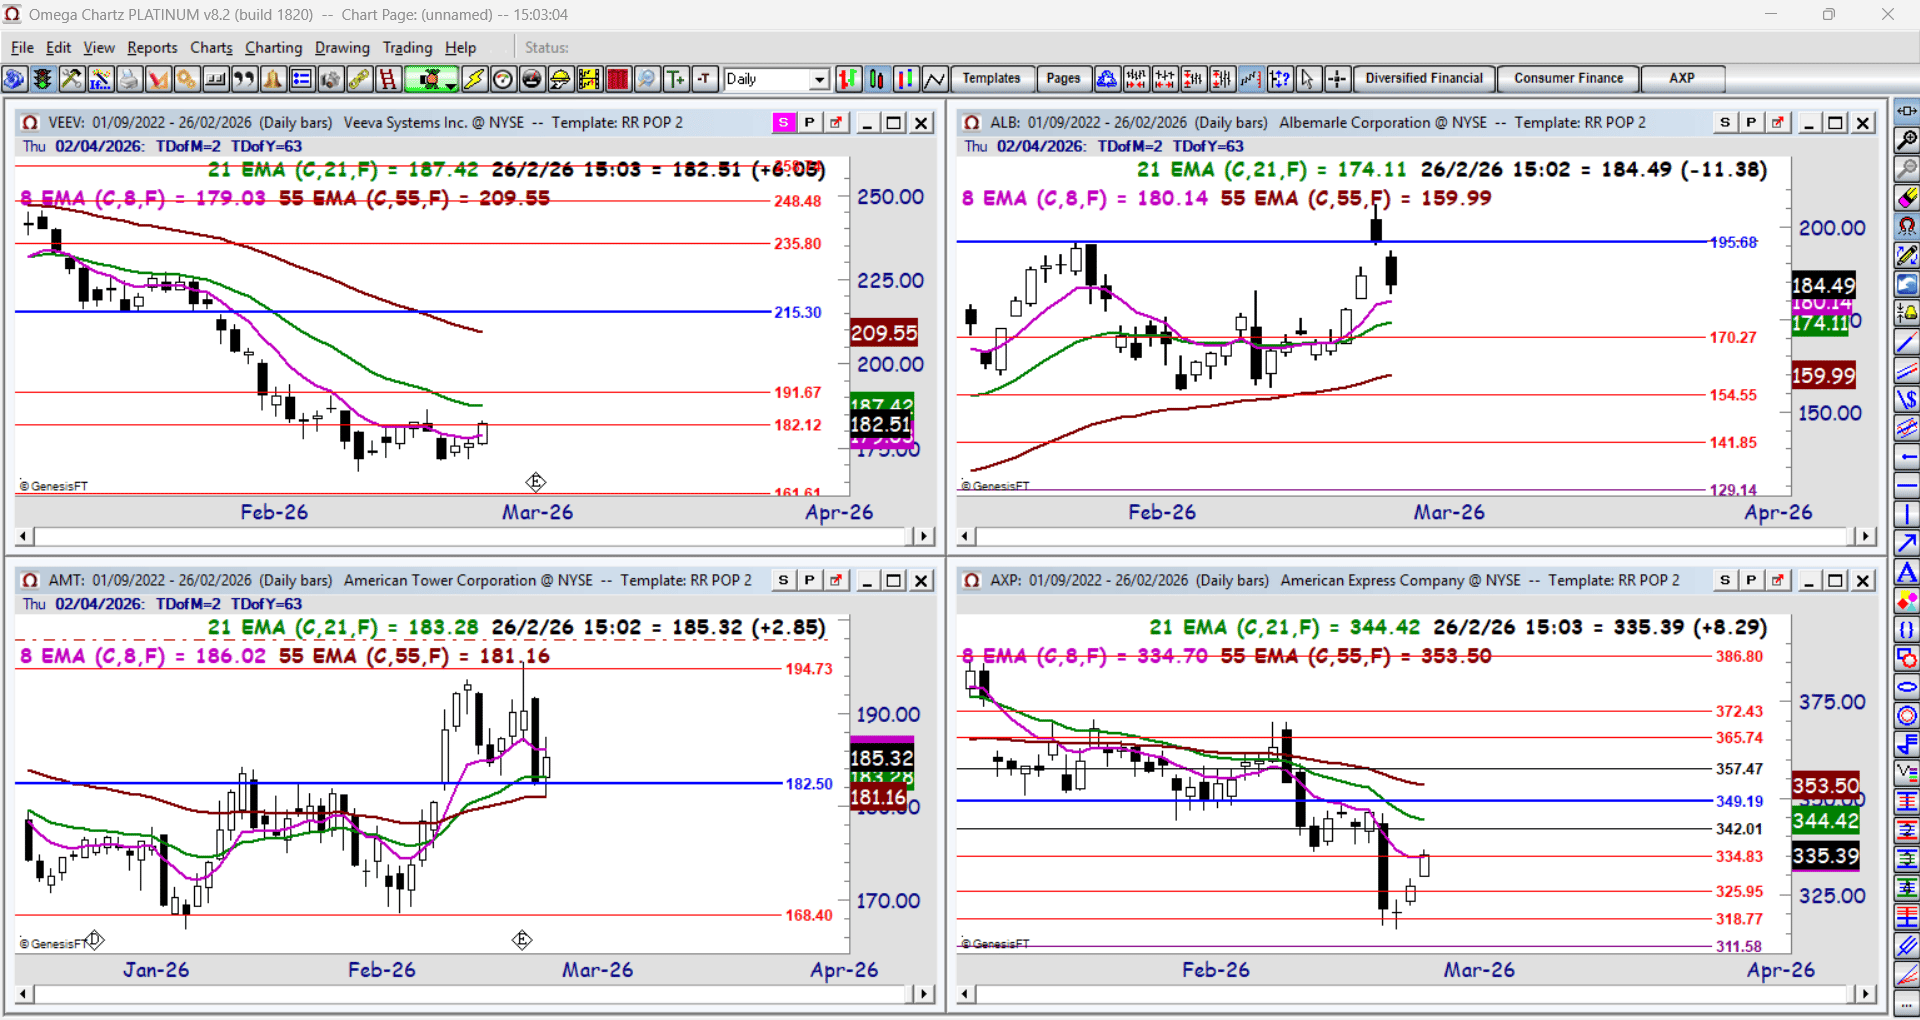This screenshot has width=1920, height=1020.
Task: Click the Diversified Financial button
Action: click(x=1424, y=78)
